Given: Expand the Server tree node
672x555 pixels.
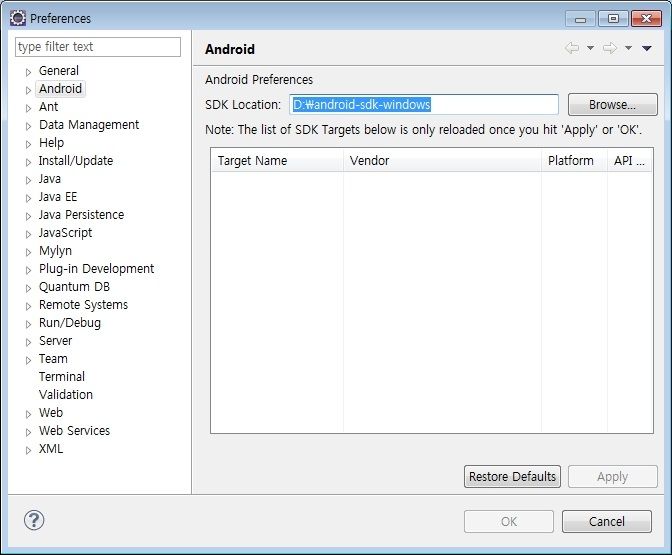Looking at the screenshot, I should coord(28,342).
